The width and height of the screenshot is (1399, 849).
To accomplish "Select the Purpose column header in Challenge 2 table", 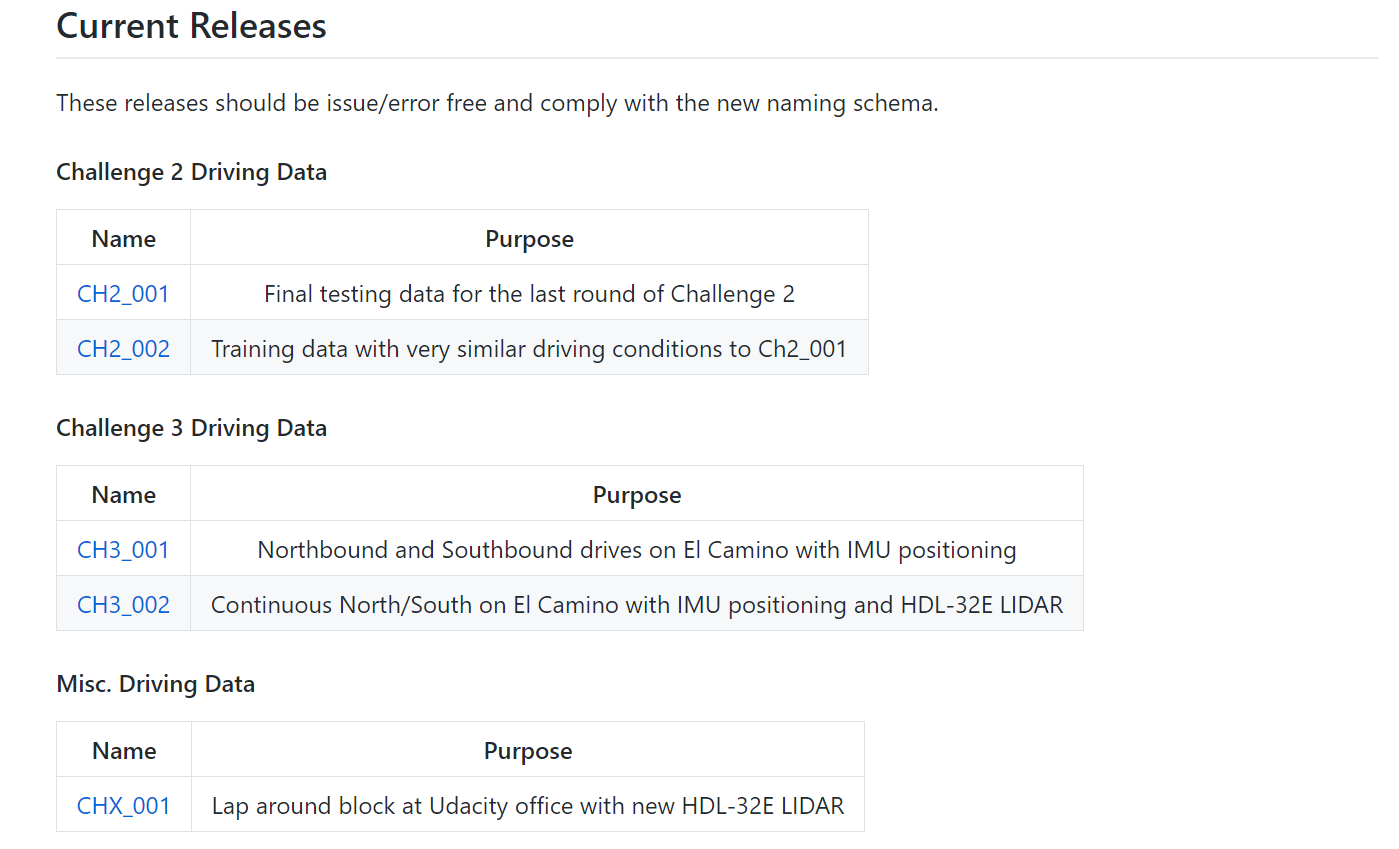I will point(529,238).
